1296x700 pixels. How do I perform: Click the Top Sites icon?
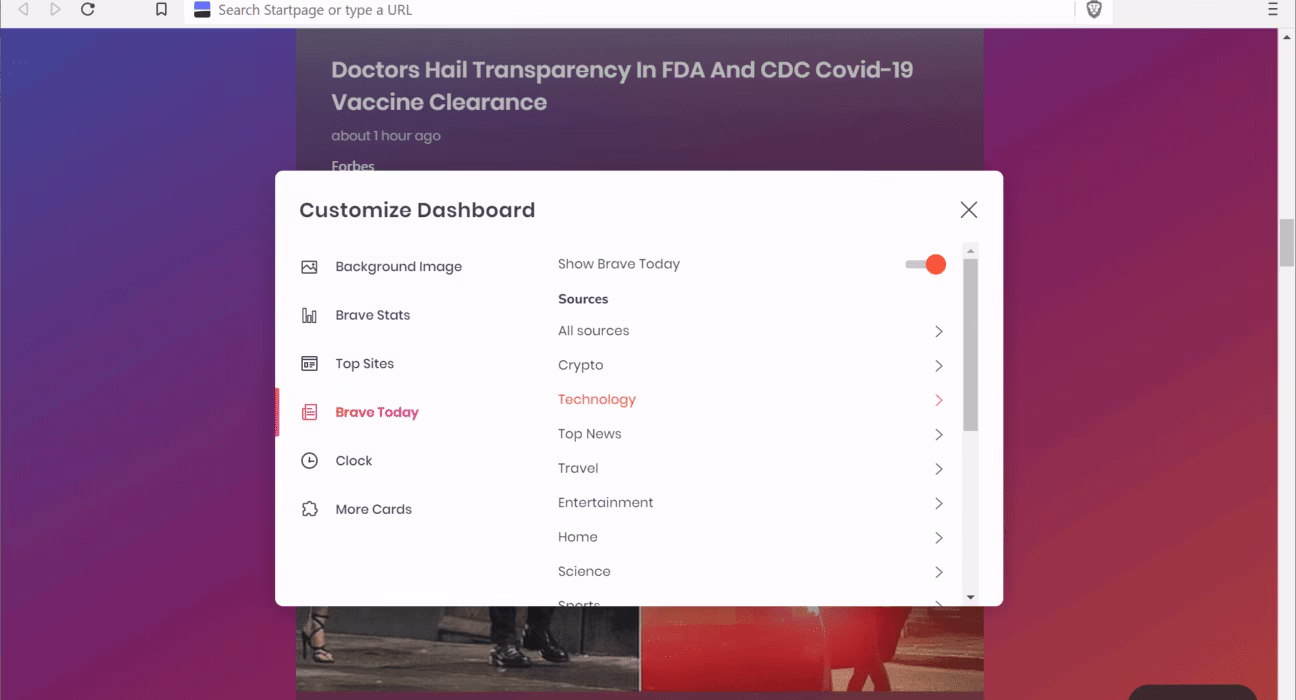309,364
